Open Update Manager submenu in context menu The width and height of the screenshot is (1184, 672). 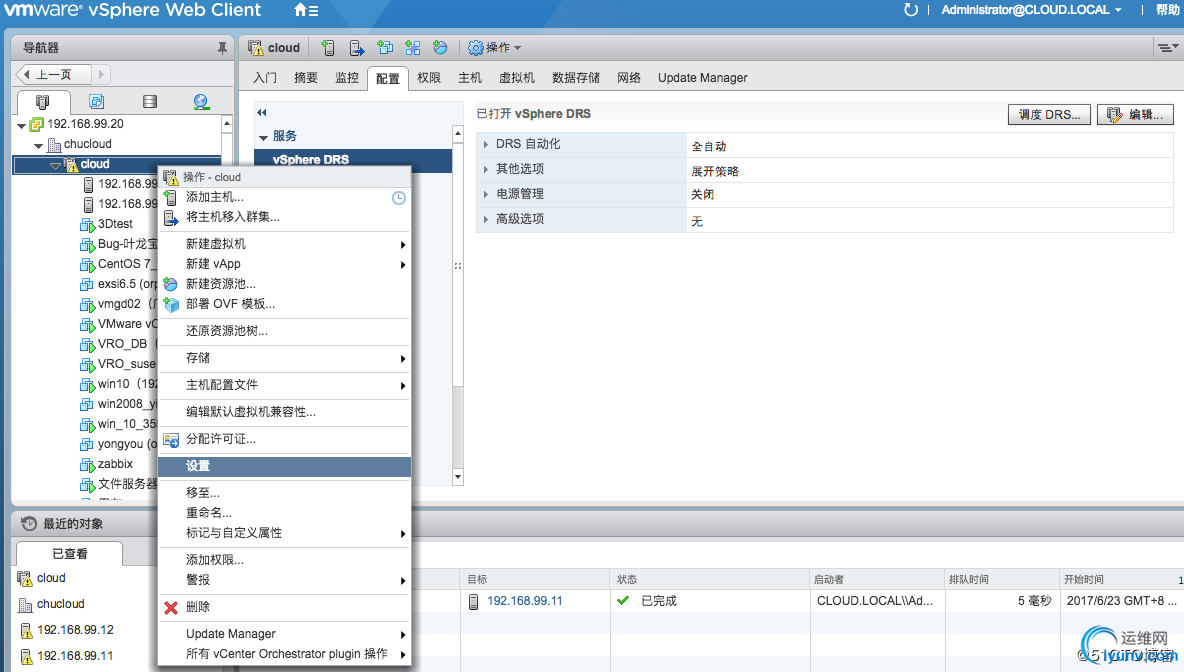285,633
